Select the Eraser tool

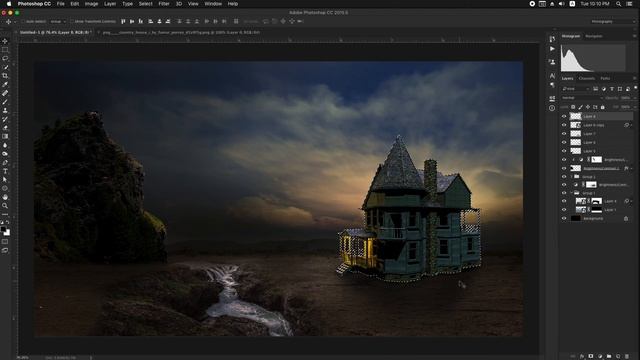coord(5,127)
